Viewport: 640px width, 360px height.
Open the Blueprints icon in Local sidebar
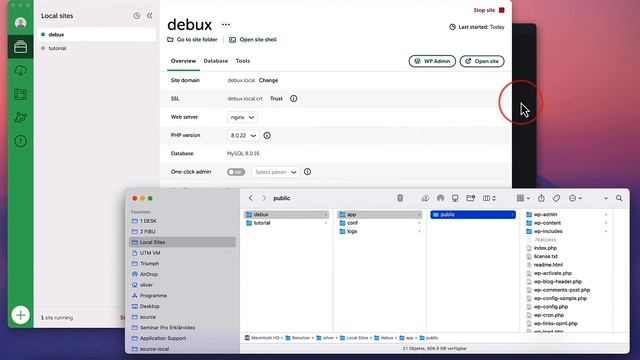click(x=20, y=94)
